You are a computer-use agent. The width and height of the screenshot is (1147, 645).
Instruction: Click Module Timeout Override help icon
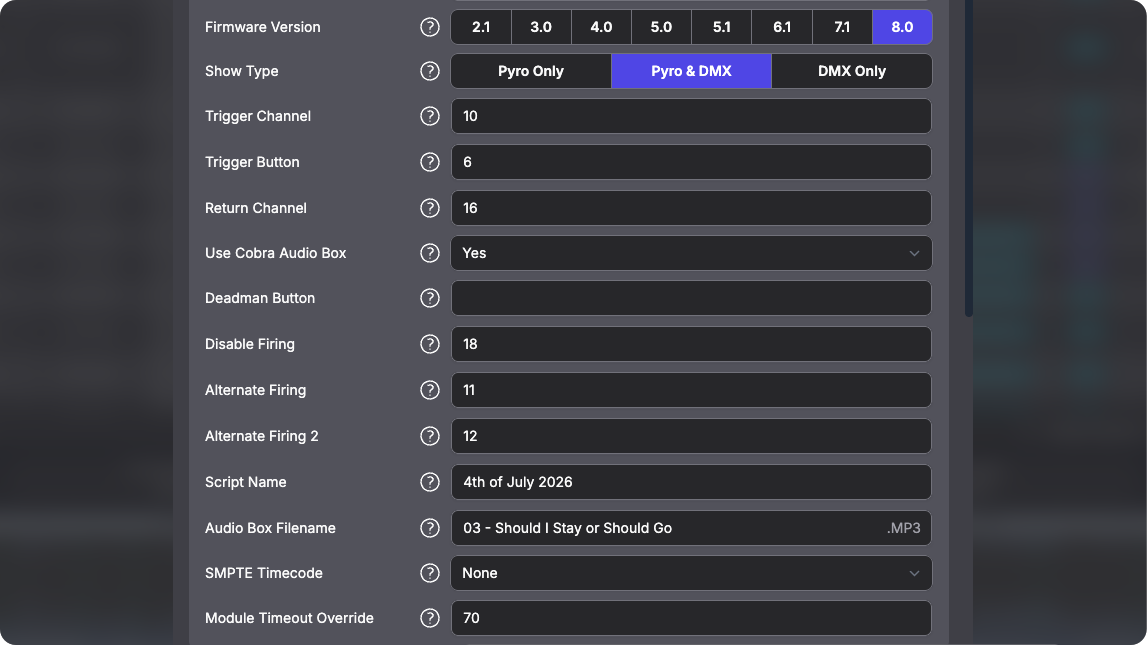pyautogui.click(x=430, y=618)
